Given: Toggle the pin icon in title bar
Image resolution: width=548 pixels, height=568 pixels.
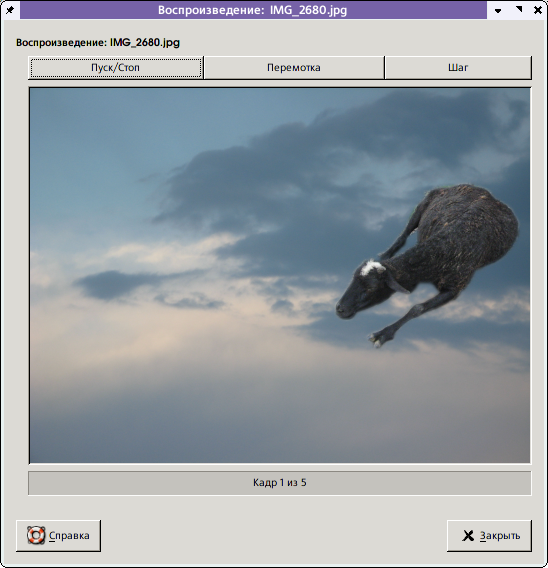Looking at the screenshot, I should point(10,10).
